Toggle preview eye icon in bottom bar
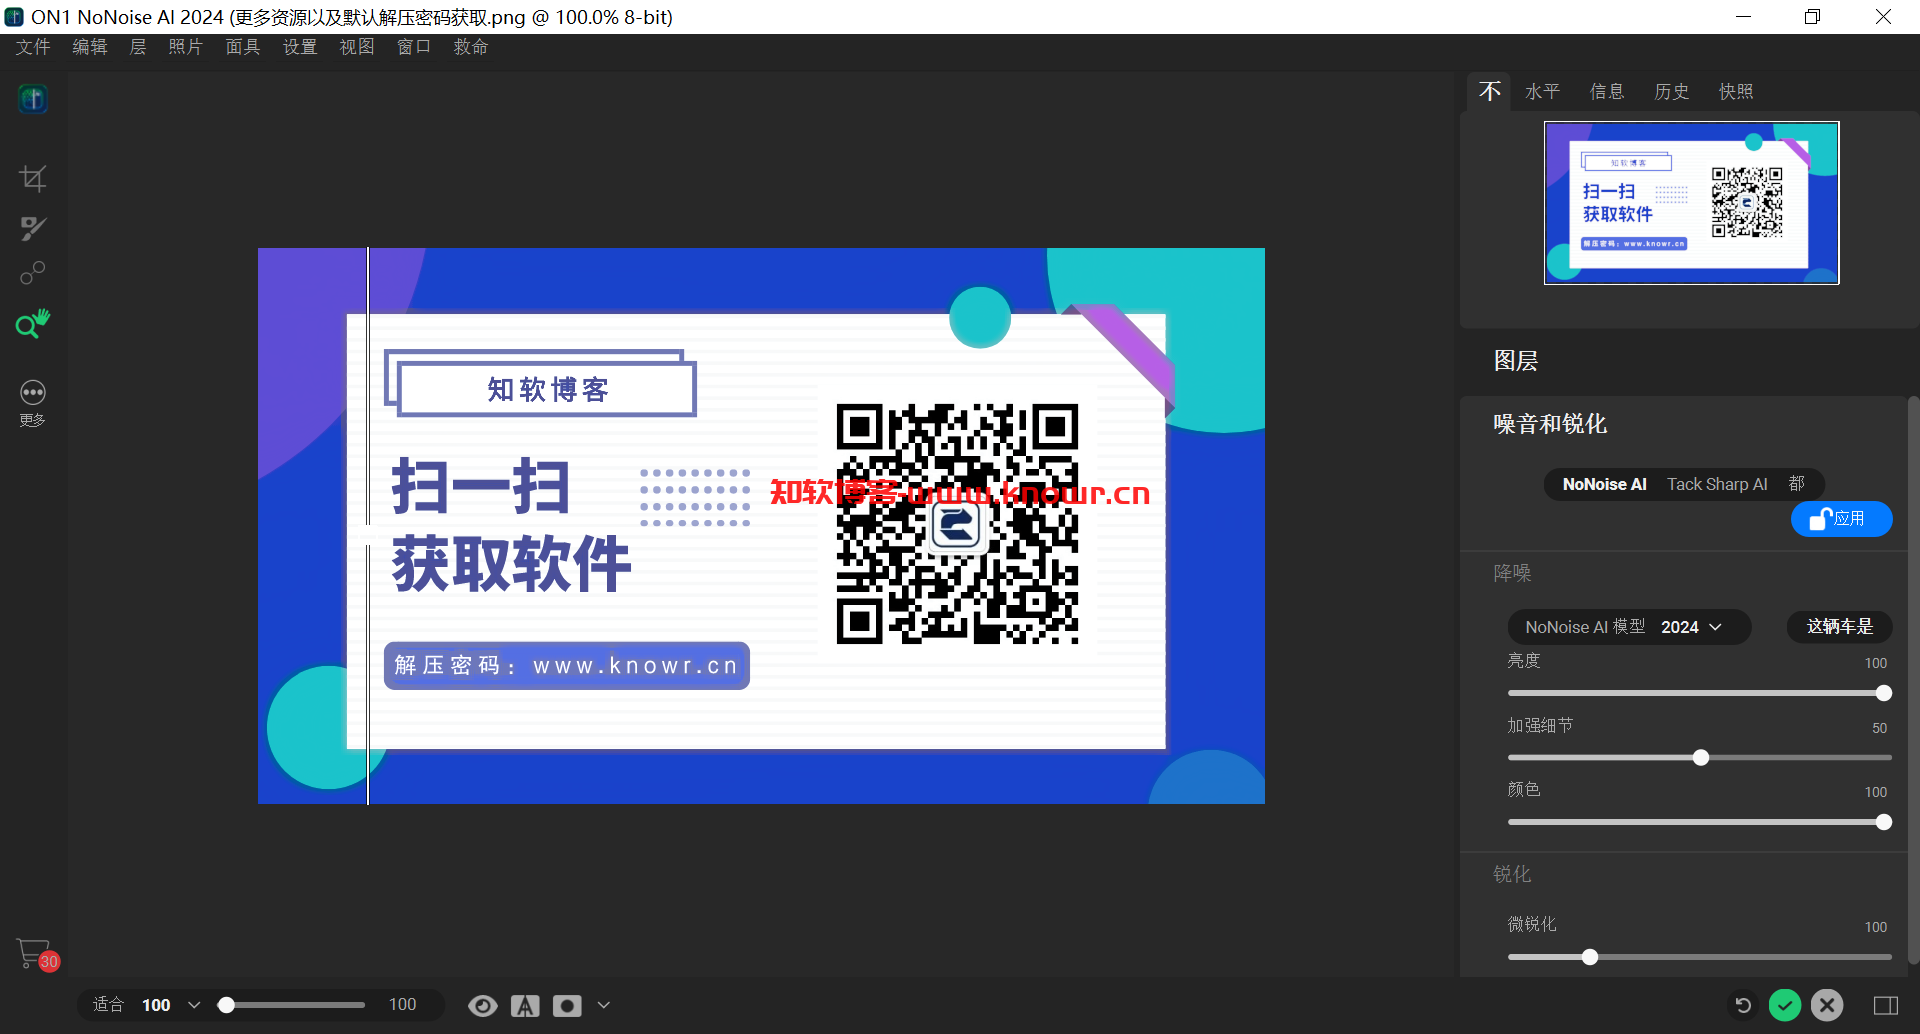Screen dimensions: 1920x1034 483,1006
